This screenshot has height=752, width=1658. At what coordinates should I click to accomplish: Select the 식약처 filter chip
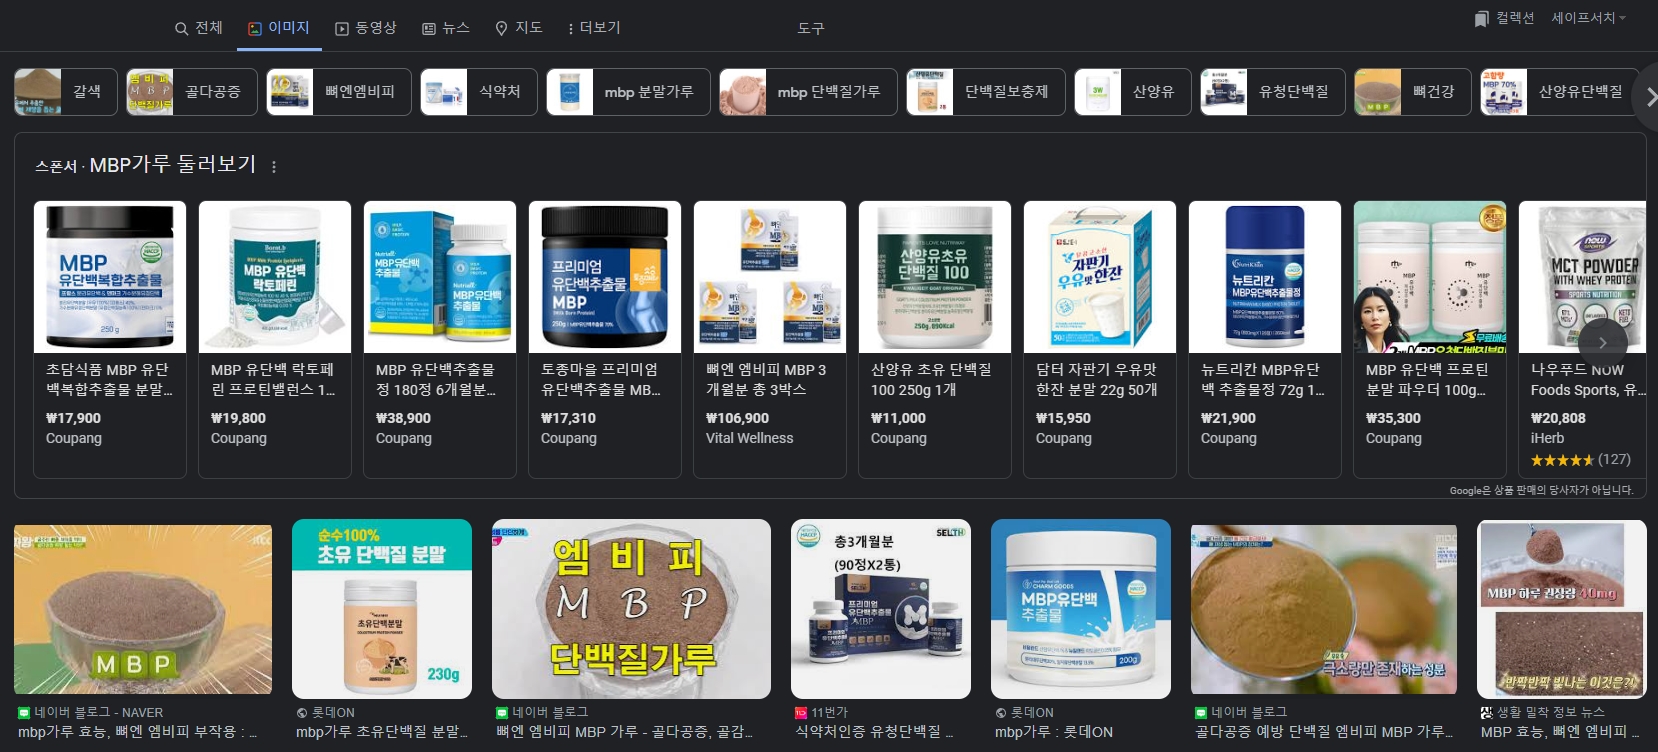point(479,92)
